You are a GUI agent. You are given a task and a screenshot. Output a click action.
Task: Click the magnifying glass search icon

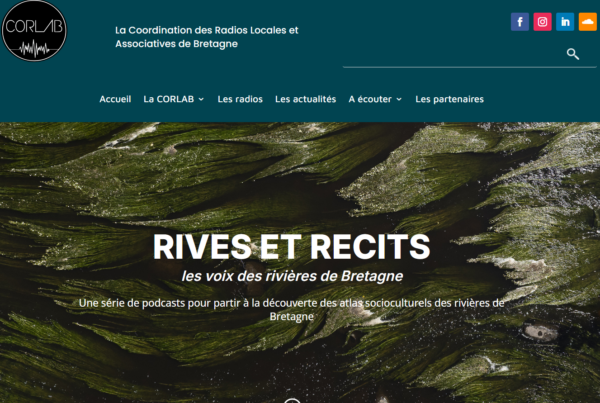click(x=573, y=54)
